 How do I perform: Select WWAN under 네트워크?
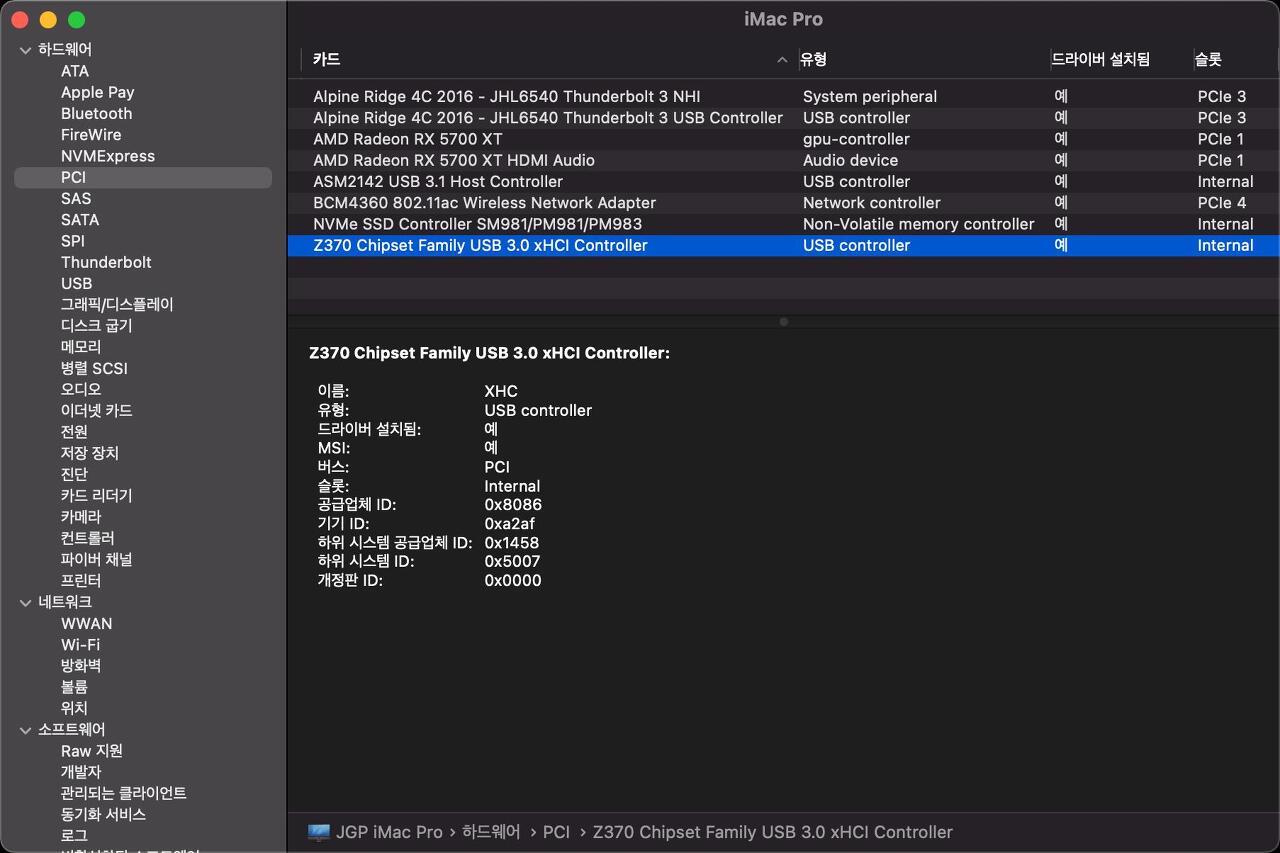[87, 623]
